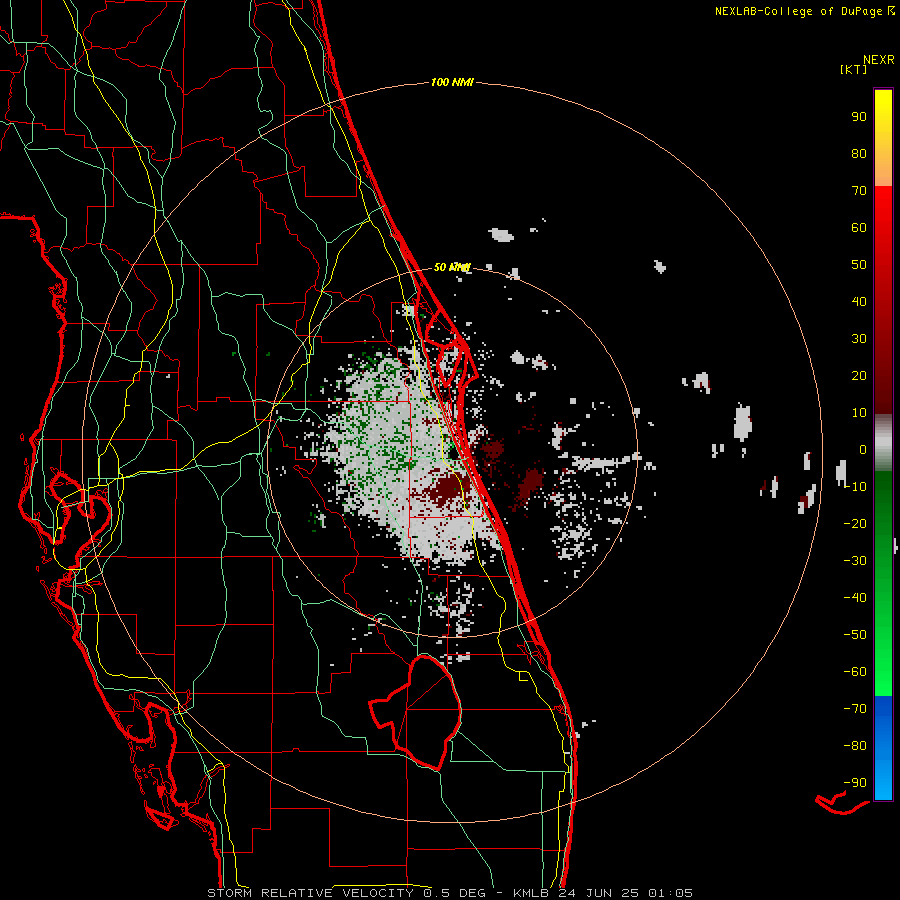This screenshot has width=900, height=900.
Task: Click the 10 knot scale value
Action: [x=859, y=413]
